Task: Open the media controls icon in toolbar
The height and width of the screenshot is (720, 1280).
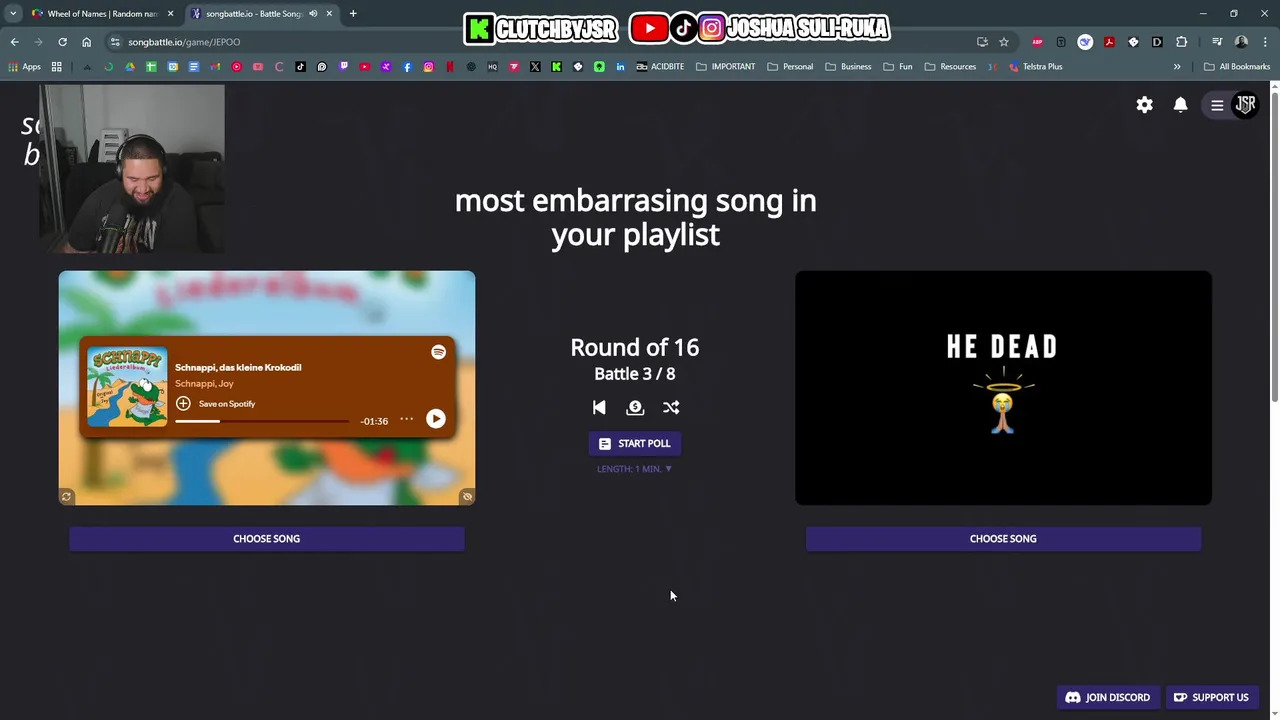Action: click(x=1217, y=42)
